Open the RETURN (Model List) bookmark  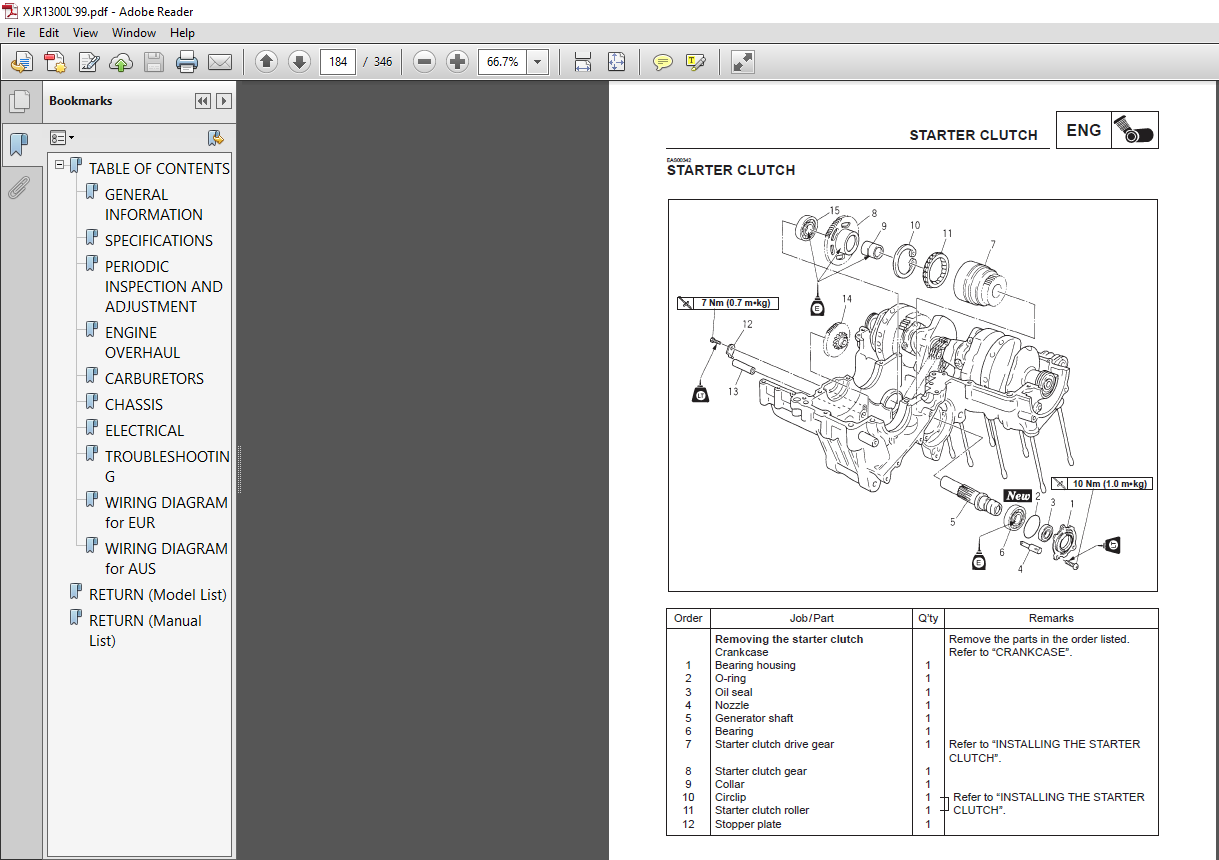(x=158, y=594)
